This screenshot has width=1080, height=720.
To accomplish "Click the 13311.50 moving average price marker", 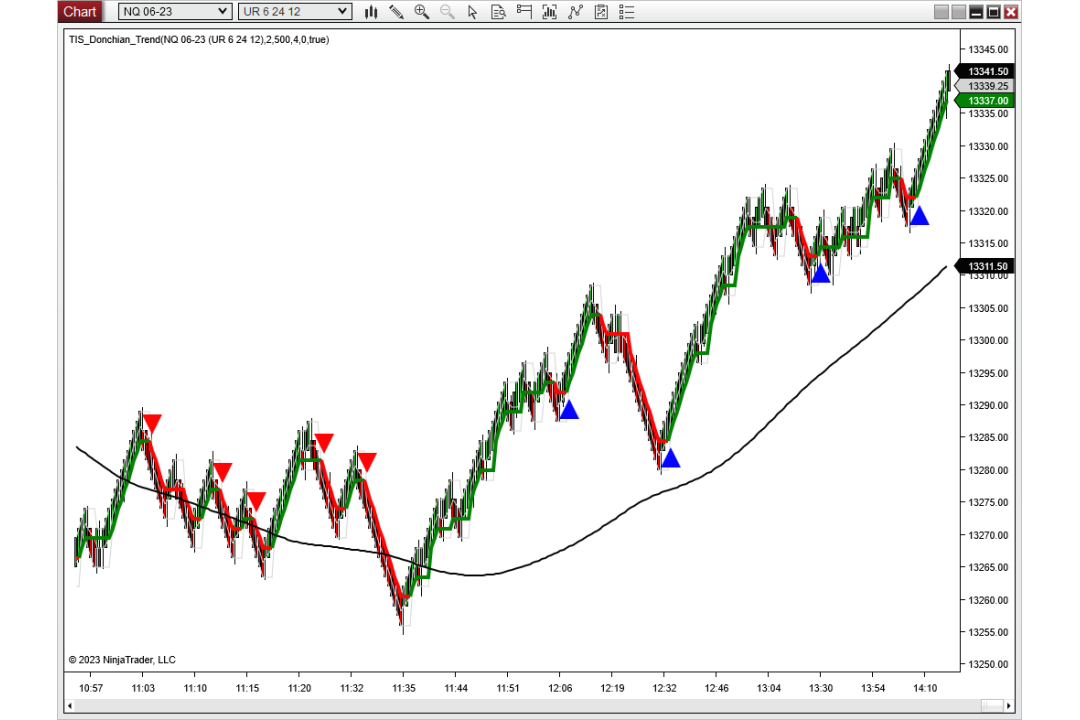I will (986, 266).
